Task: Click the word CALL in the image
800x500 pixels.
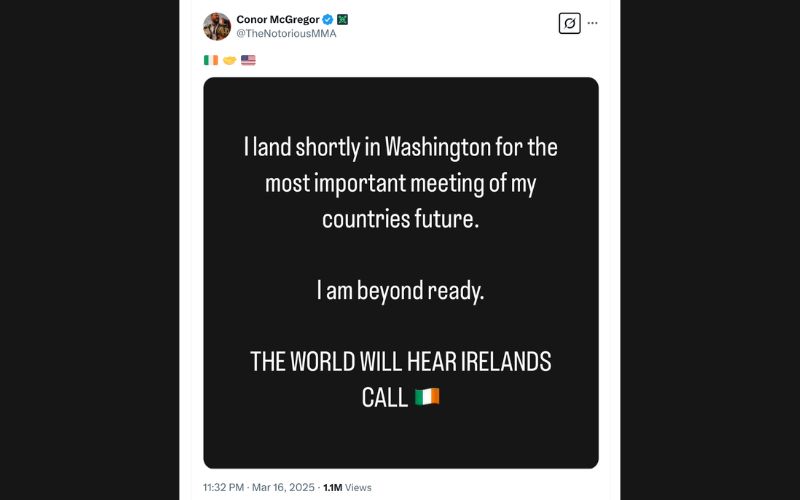Action: point(384,397)
